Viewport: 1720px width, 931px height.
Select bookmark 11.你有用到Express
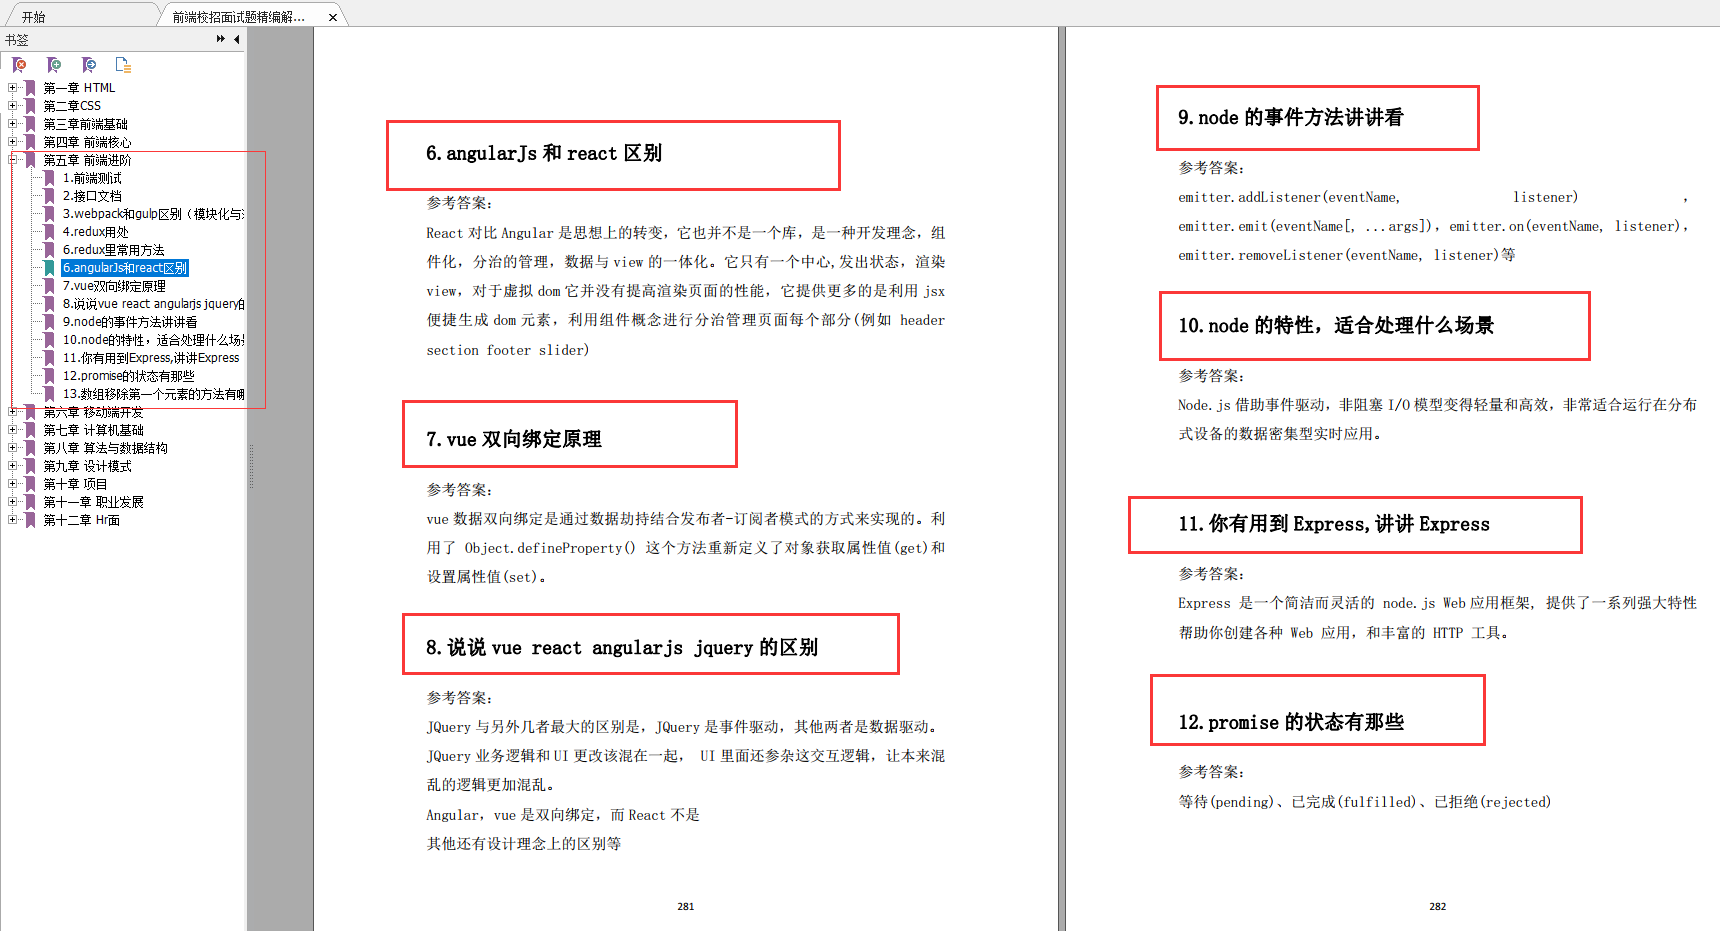click(151, 358)
